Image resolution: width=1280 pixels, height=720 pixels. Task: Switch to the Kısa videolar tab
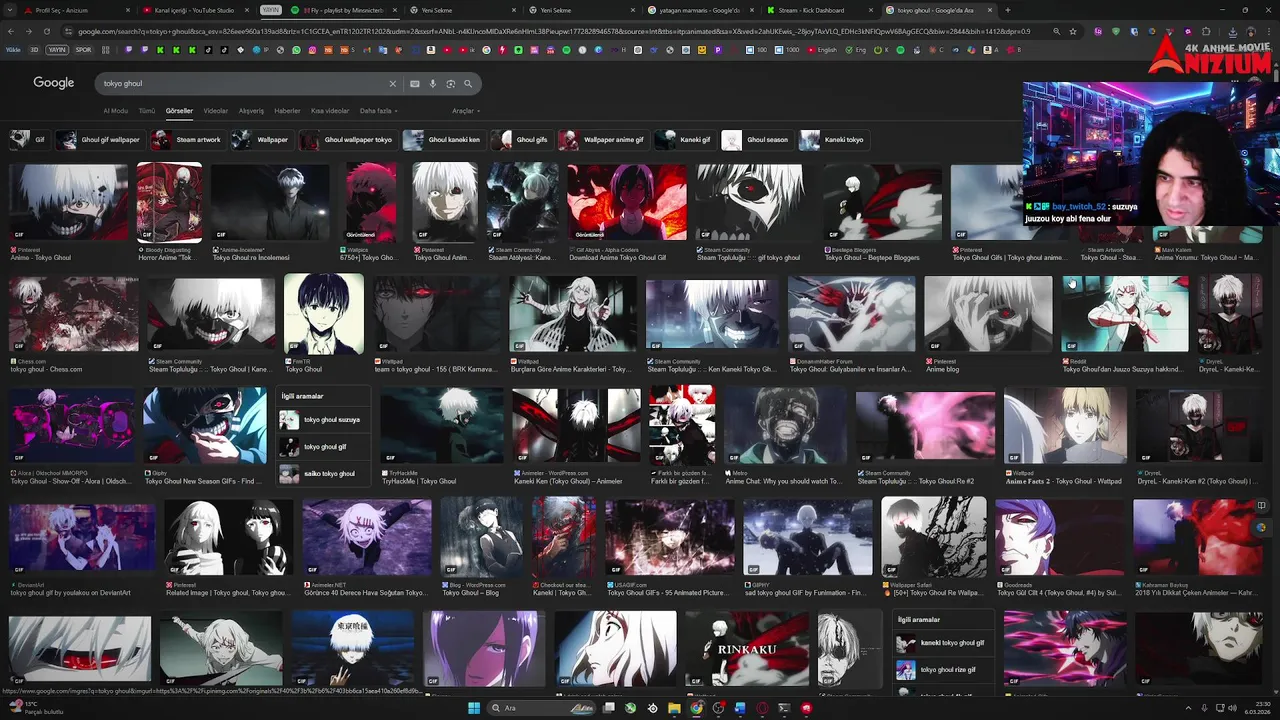coord(330,111)
